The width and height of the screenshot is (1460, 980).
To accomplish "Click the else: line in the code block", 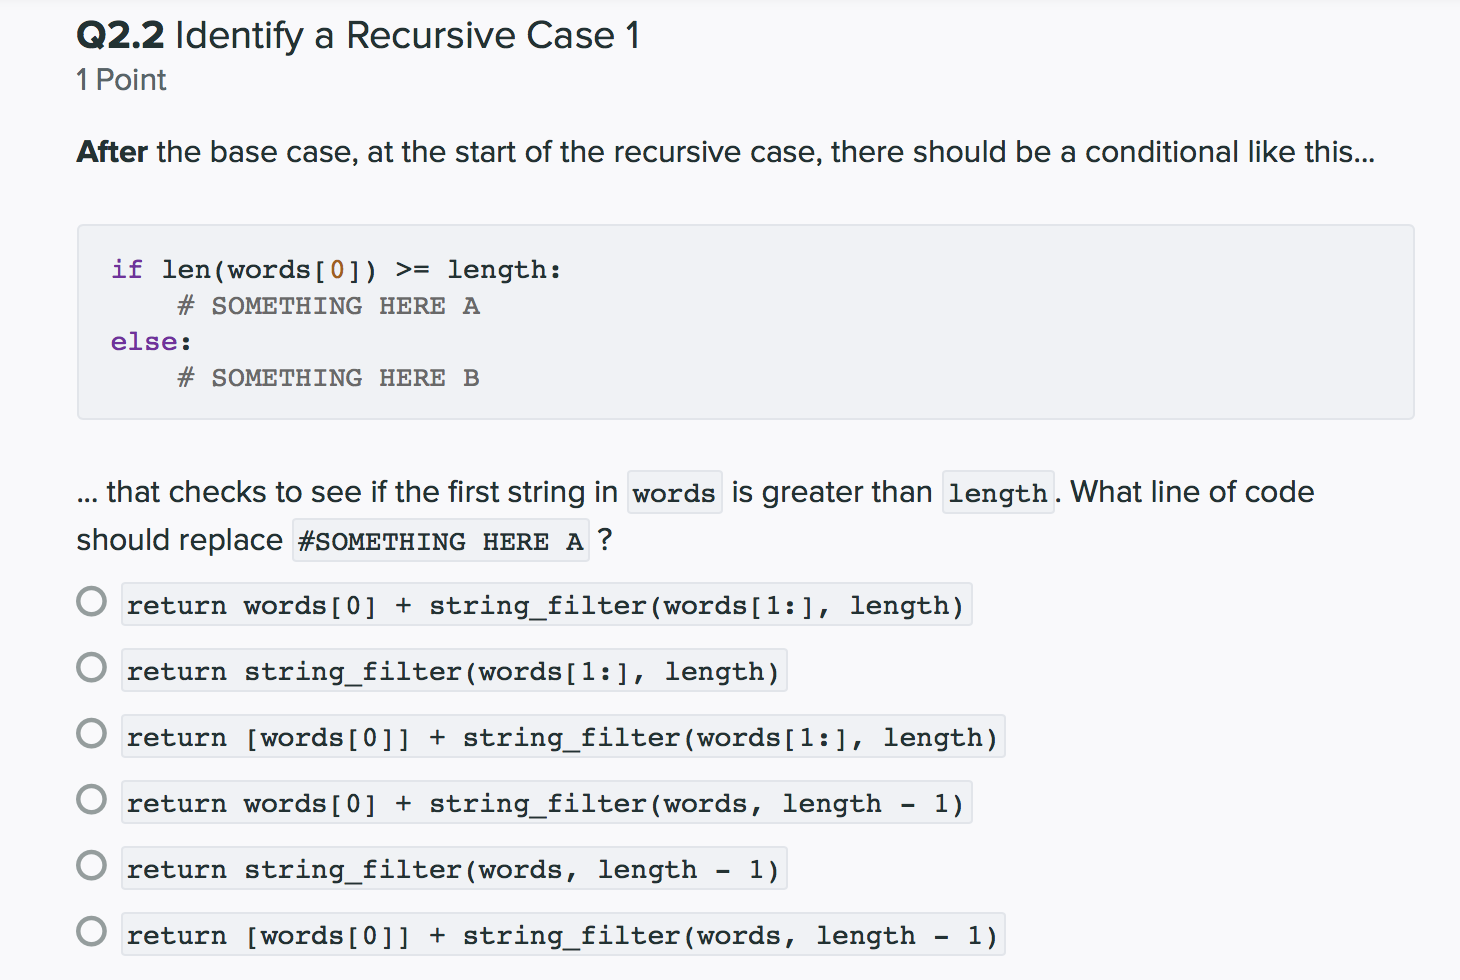I will (151, 342).
